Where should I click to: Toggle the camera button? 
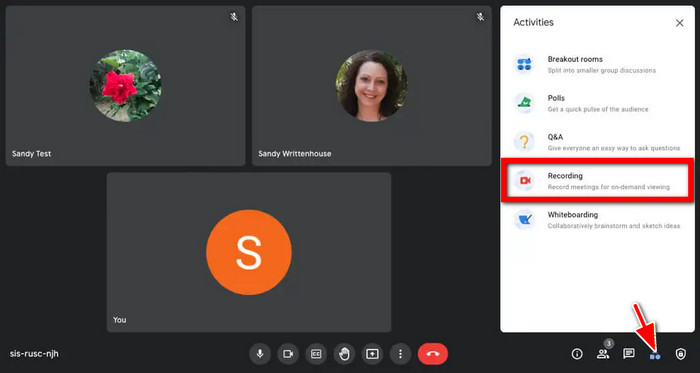tap(288, 354)
